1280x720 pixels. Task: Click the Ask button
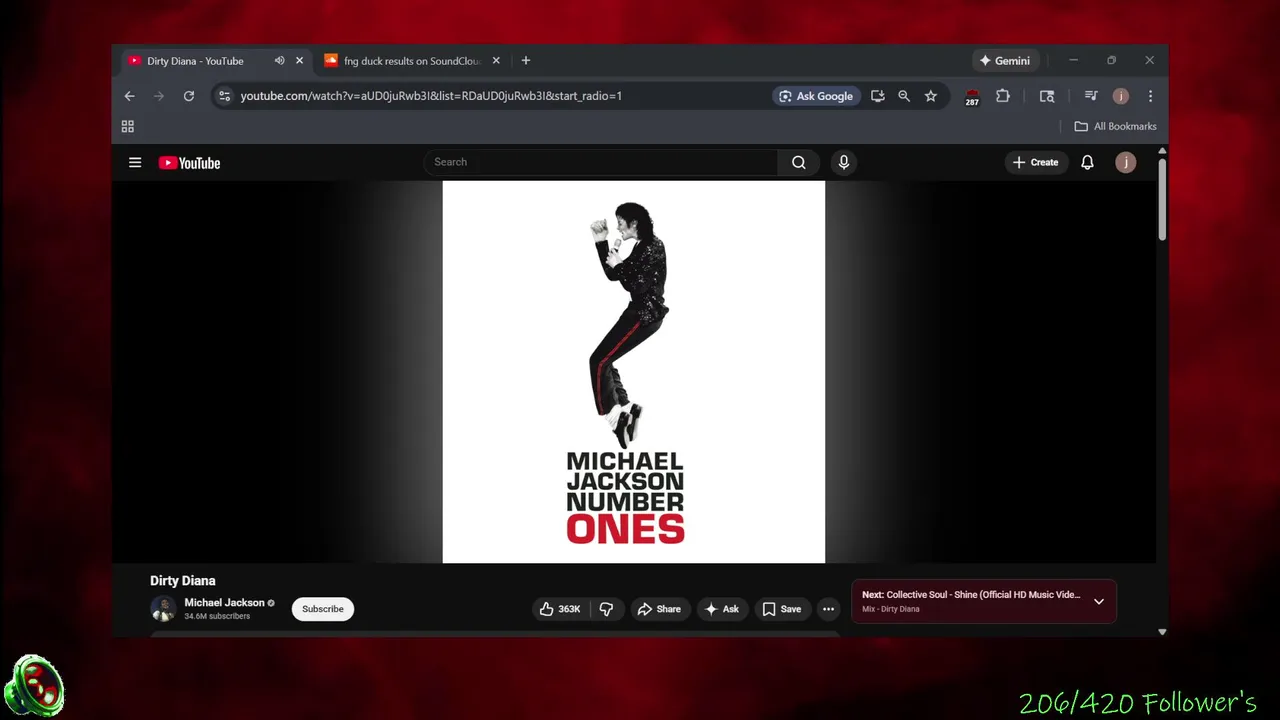tap(722, 609)
